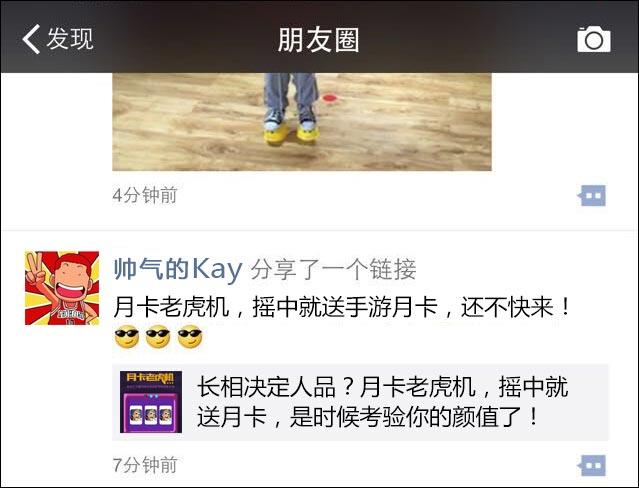Click the 7分钟前 timestamp

145,465
